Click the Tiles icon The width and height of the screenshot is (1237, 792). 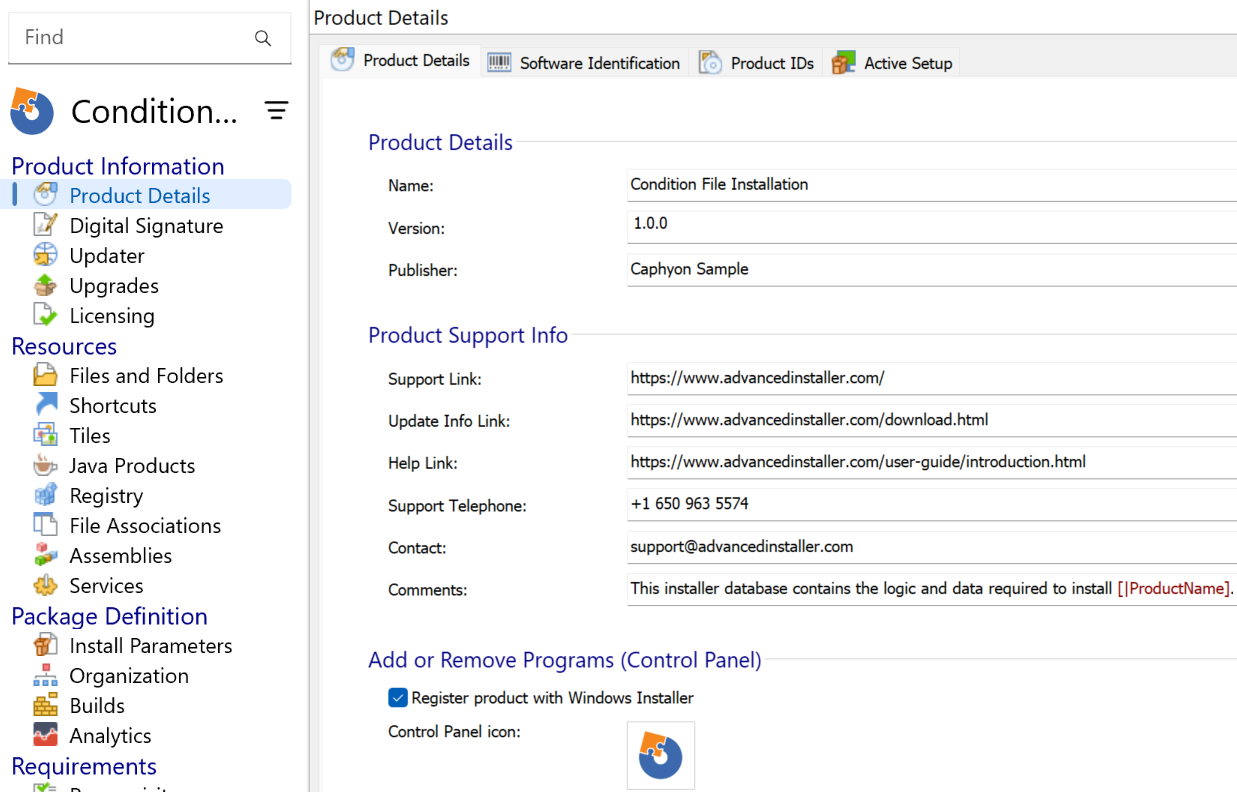[x=45, y=435]
